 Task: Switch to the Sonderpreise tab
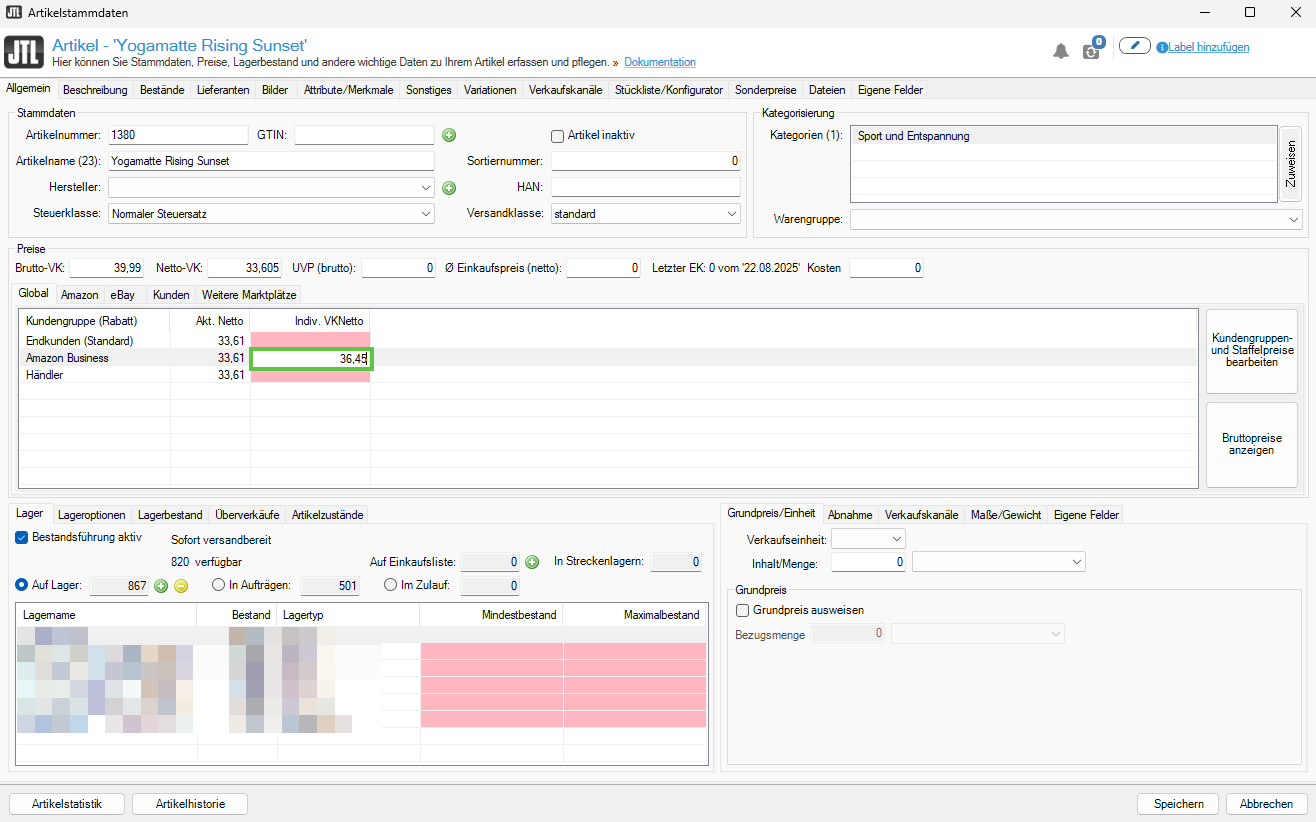pyautogui.click(x=765, y=90)
